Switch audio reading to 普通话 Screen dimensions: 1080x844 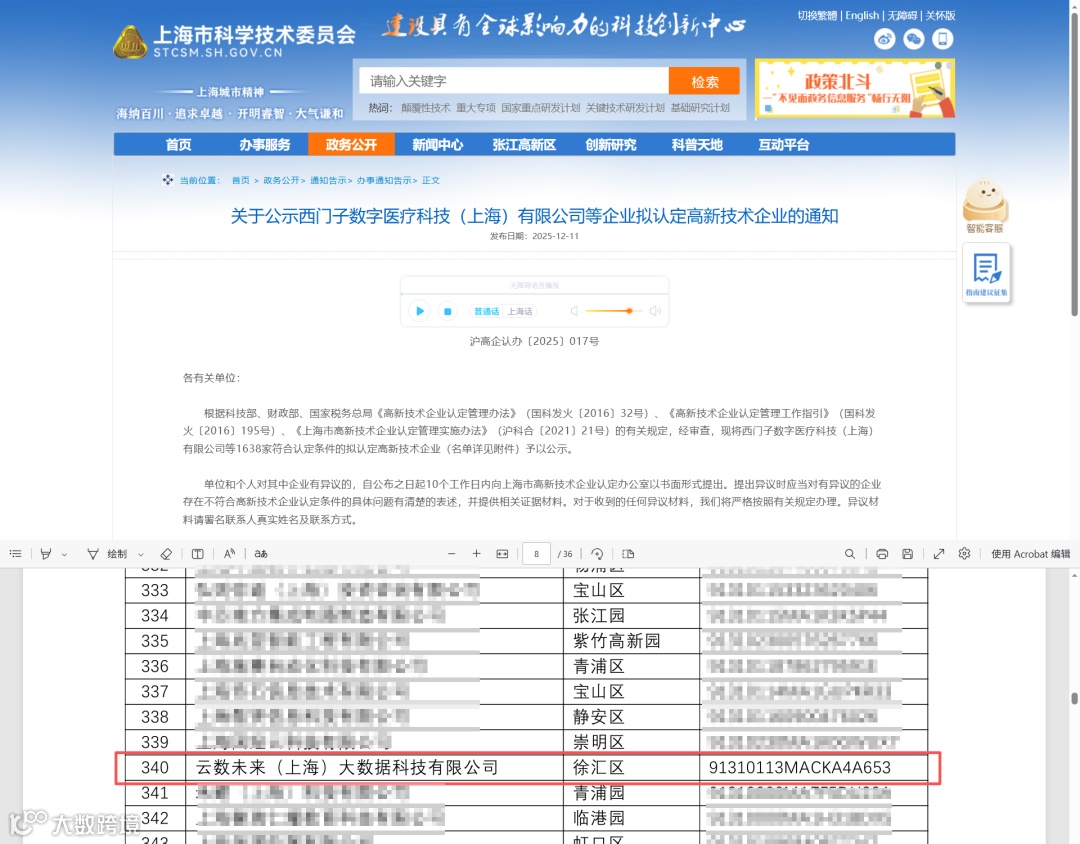[x=486, y=311]
